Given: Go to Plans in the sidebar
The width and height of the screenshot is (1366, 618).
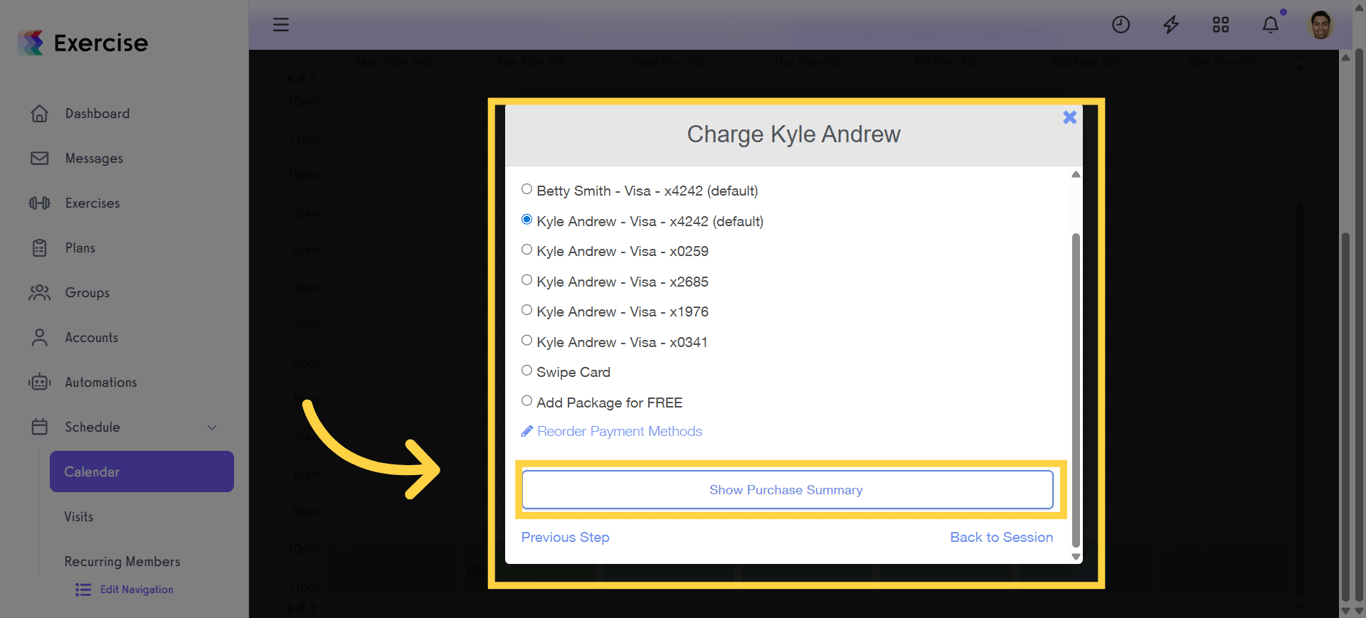Looking at the screenshot, I should coord(80,248).
